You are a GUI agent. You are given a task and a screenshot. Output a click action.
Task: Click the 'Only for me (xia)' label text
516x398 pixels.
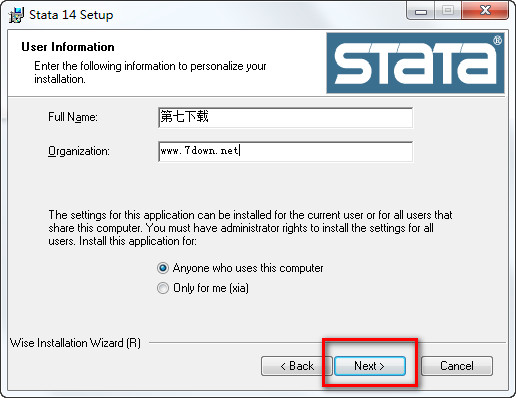[211, 288]
